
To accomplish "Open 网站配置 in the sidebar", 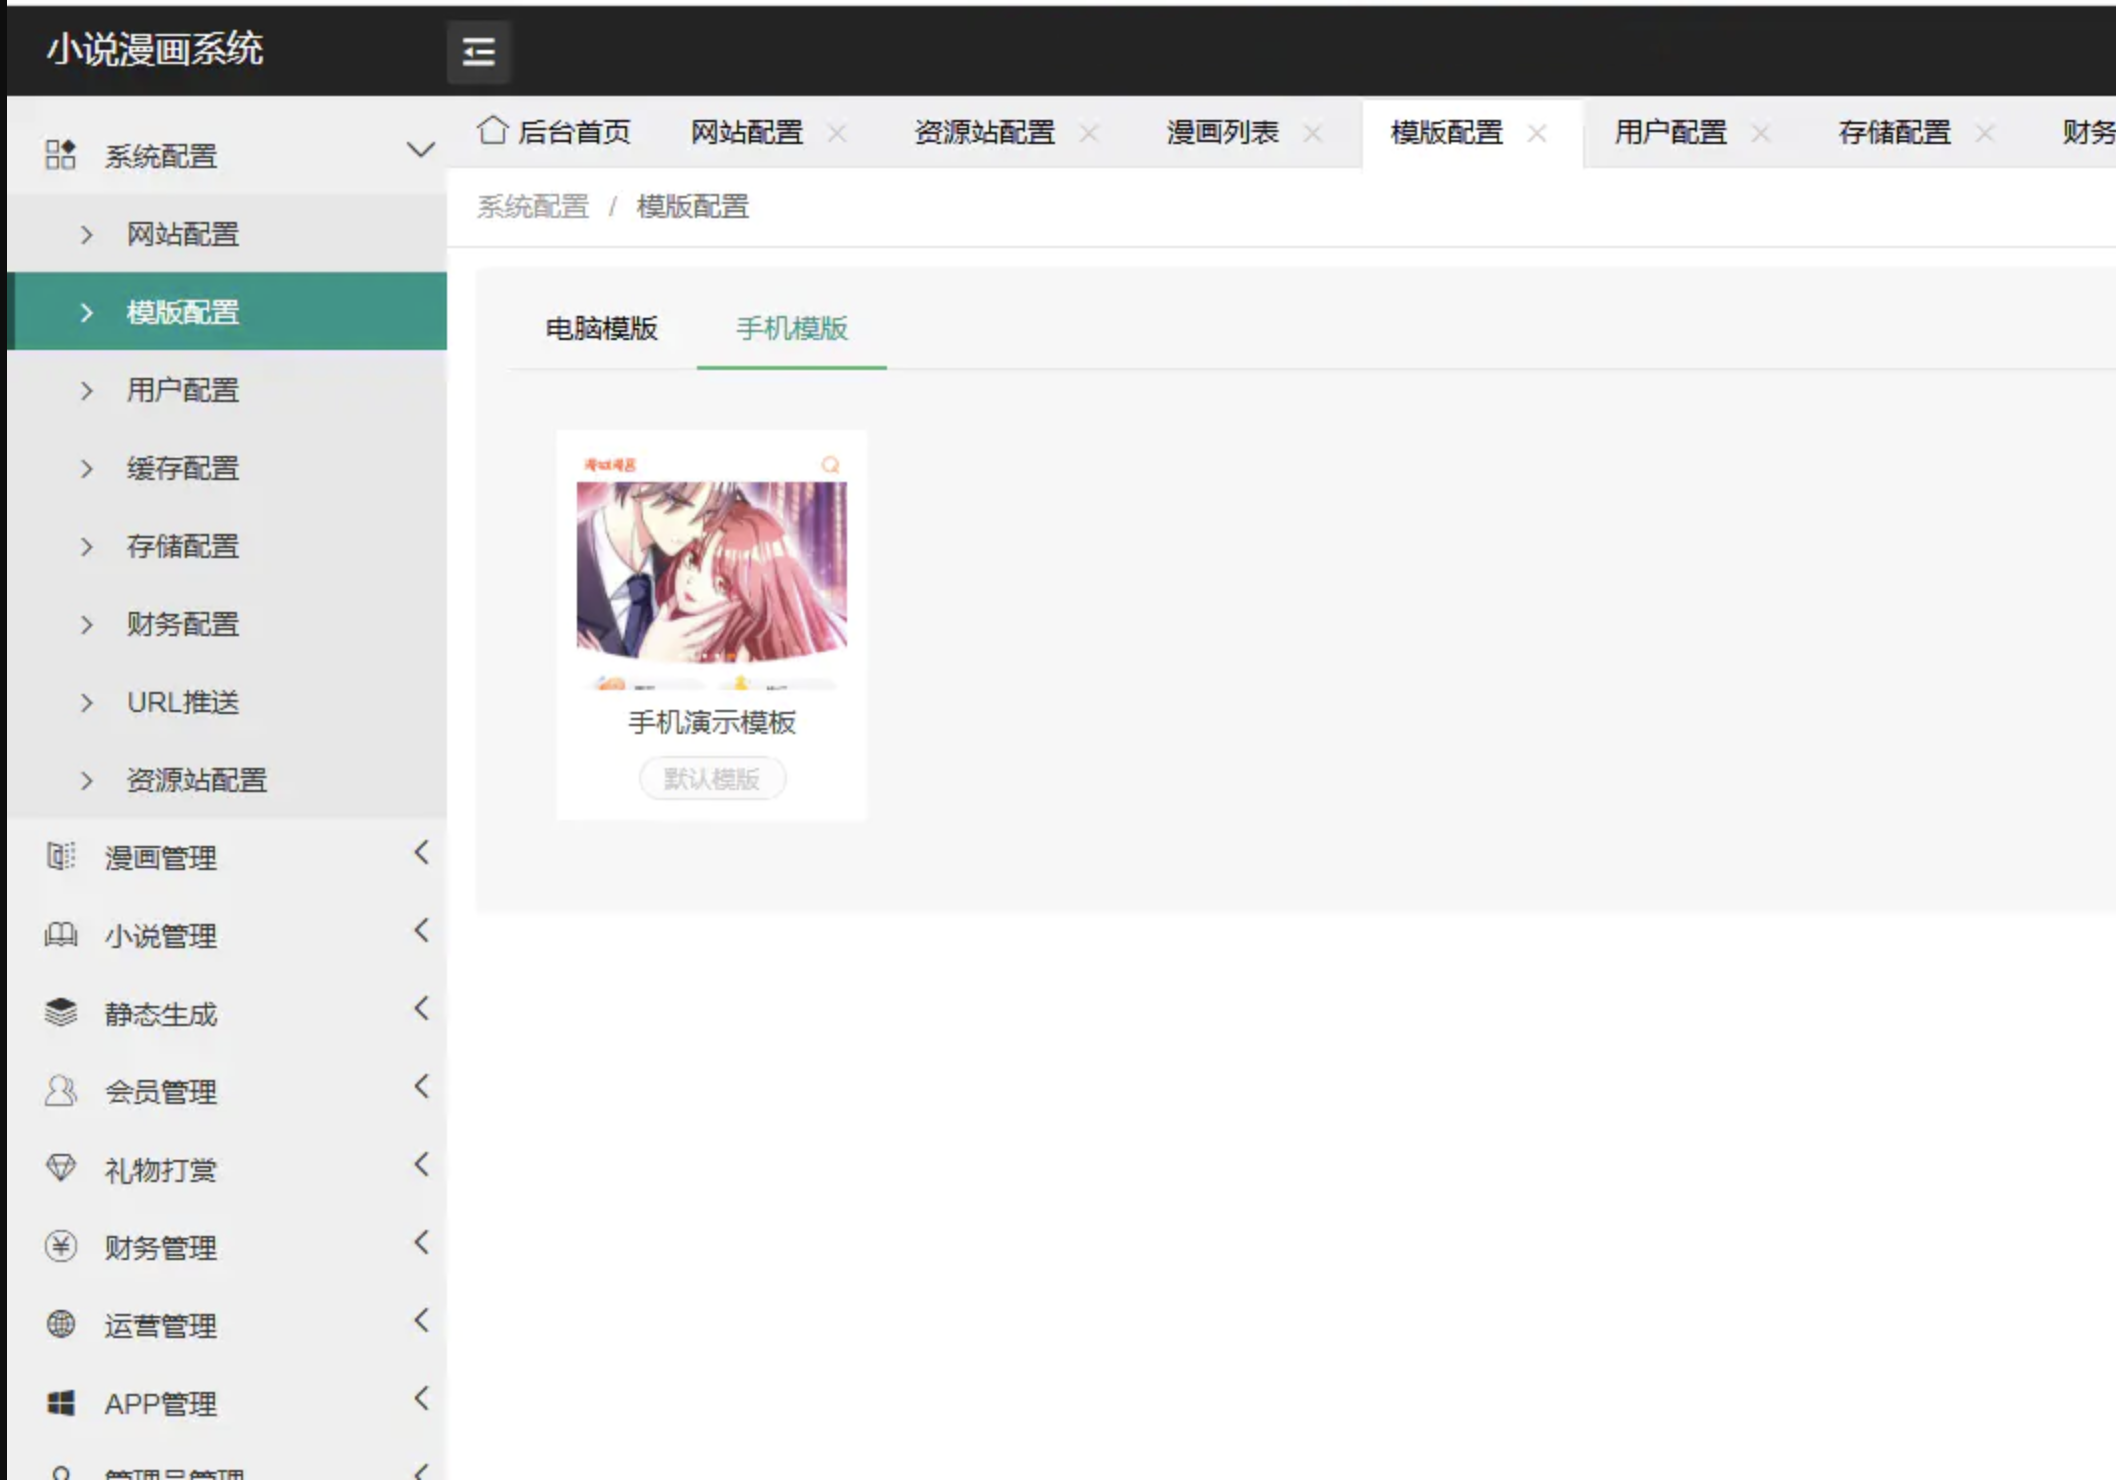I will click(227, 233).
